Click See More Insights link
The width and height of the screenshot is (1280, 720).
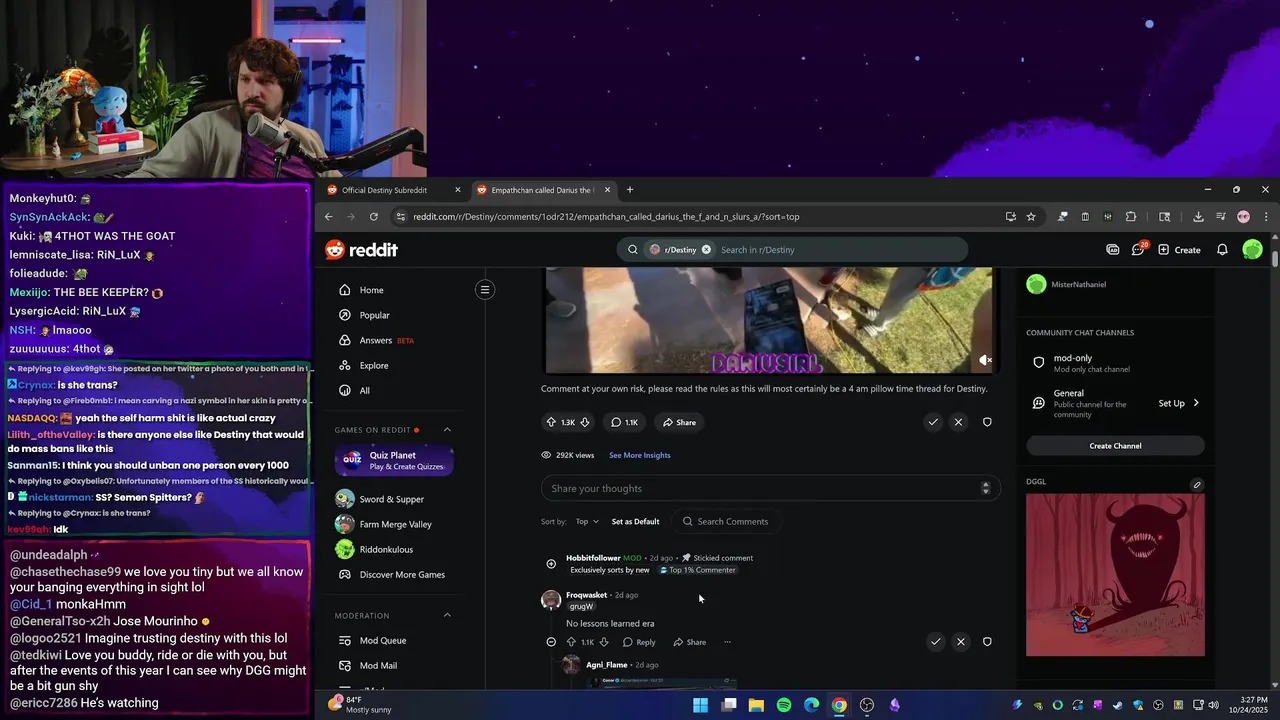click(640, 455)
